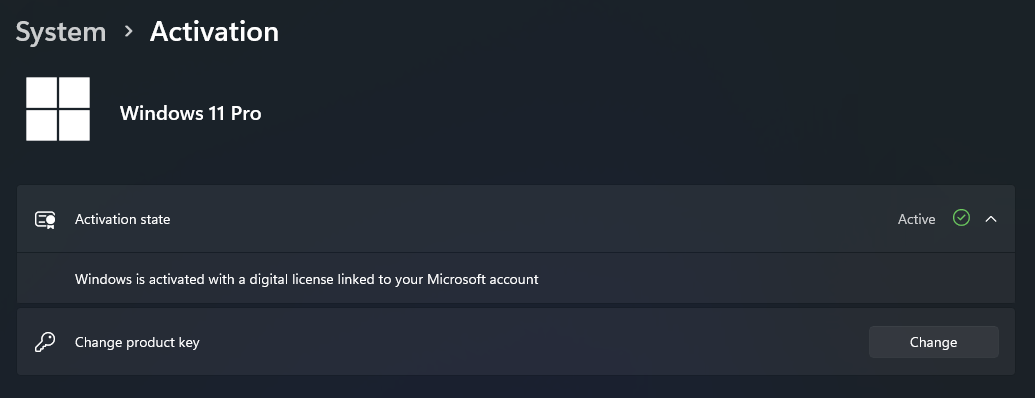Click the breadcrumb chevron after System

click(129, 31)
